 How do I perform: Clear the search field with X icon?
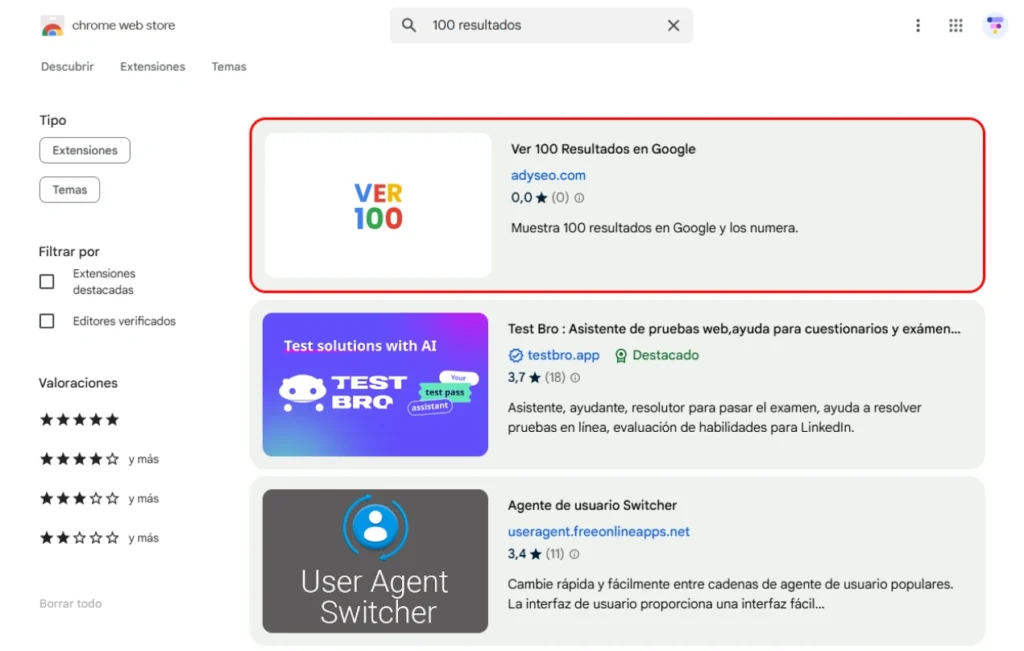tap(673, 26)
